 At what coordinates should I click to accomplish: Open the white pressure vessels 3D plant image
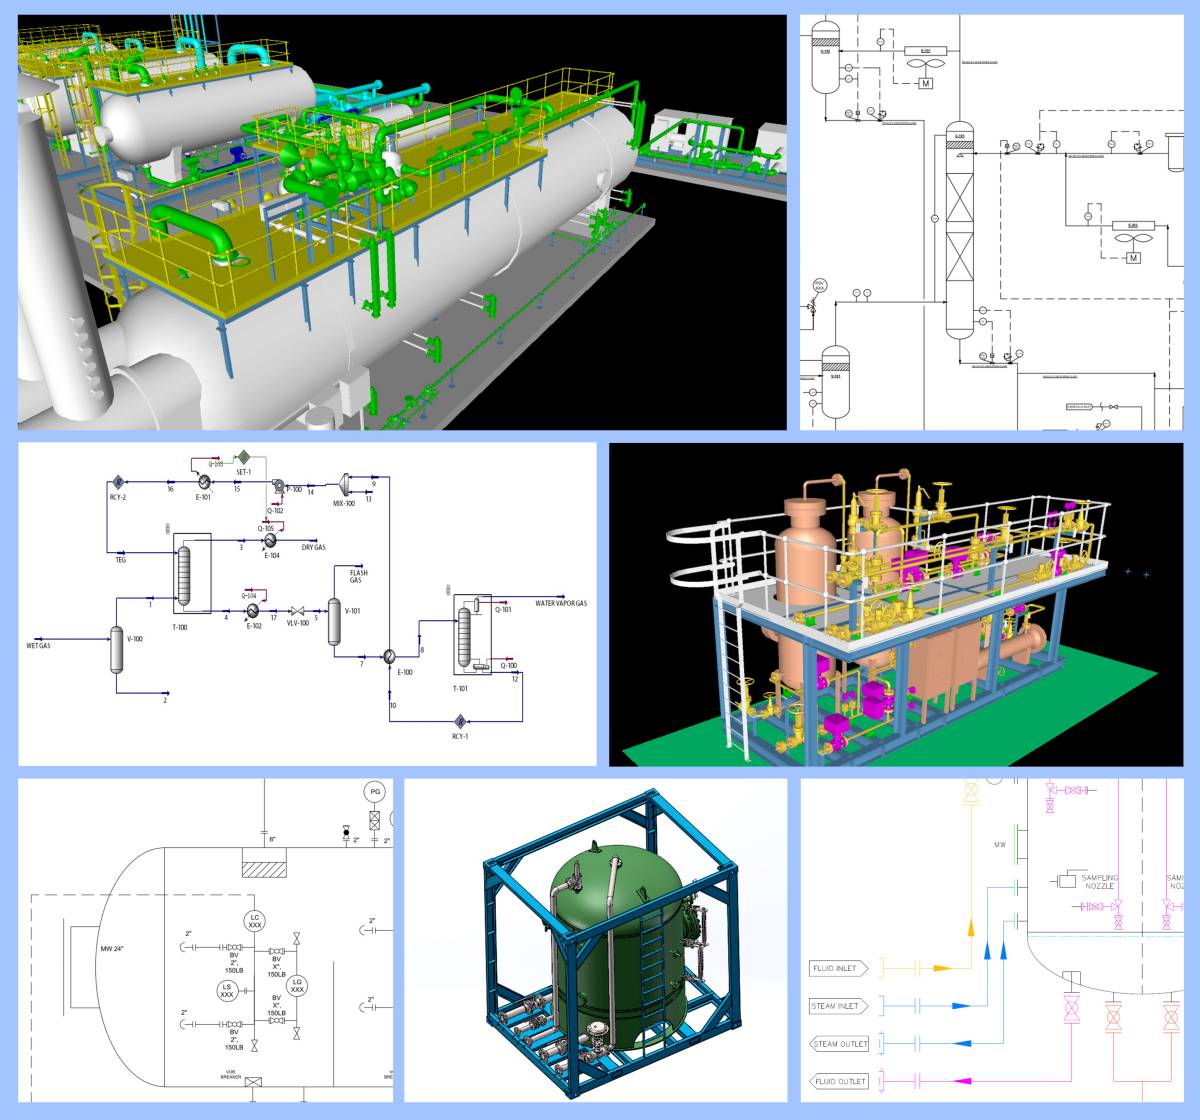click(x=402, y=222)
